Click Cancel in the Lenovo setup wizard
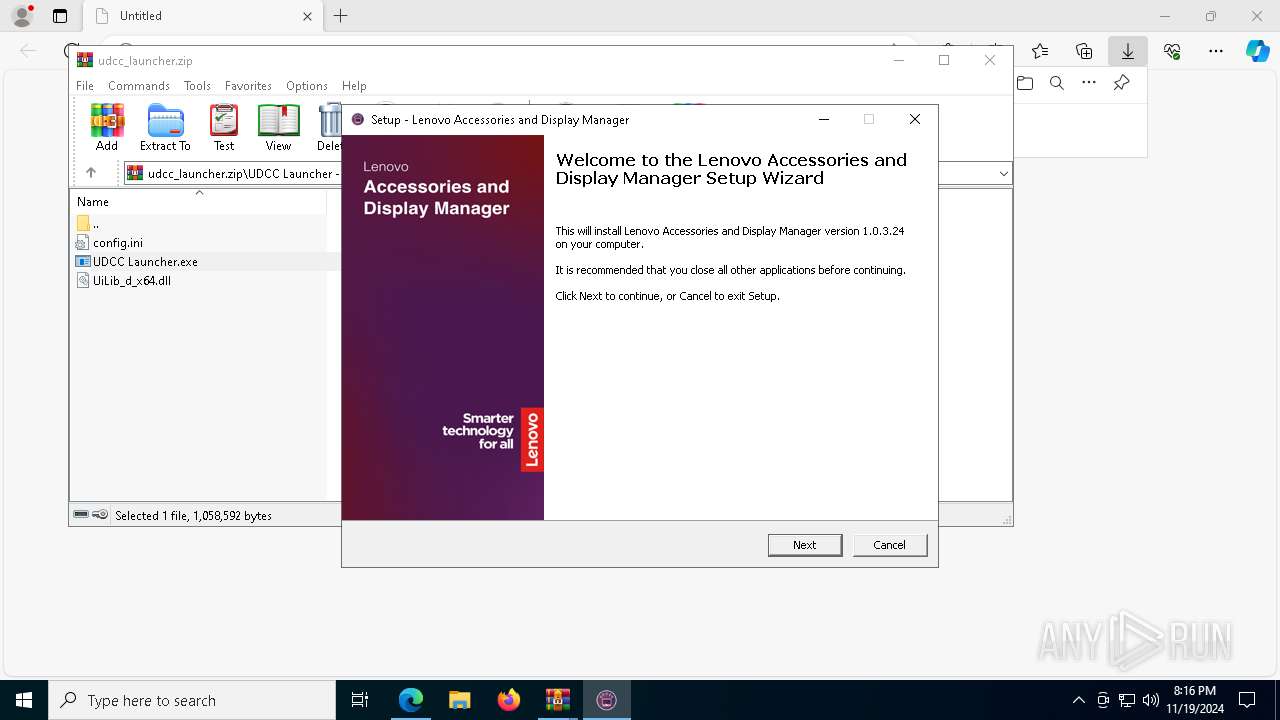The image size is (1280, 720). pos(889,545)
